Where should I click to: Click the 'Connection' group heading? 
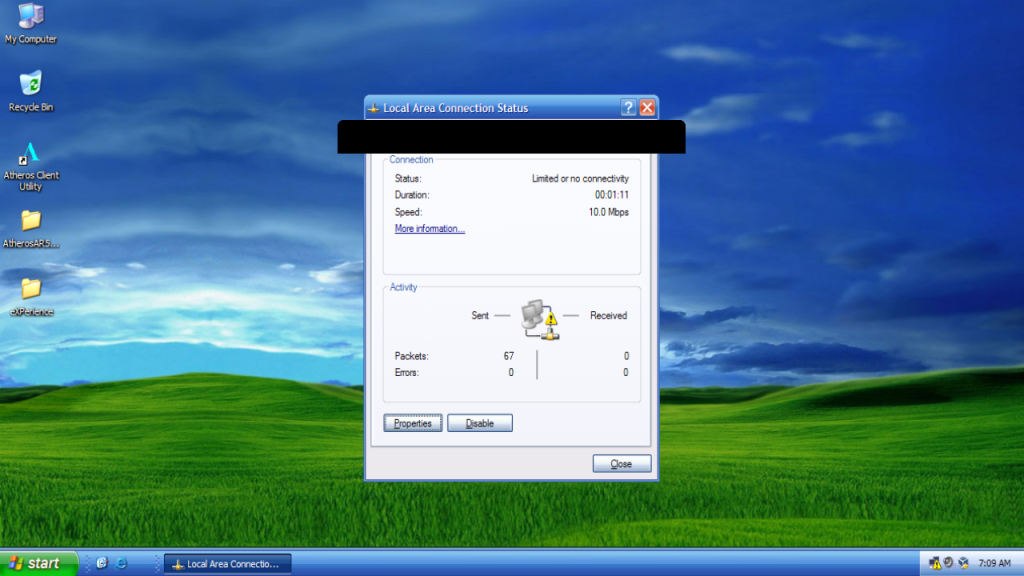point(411,159)
